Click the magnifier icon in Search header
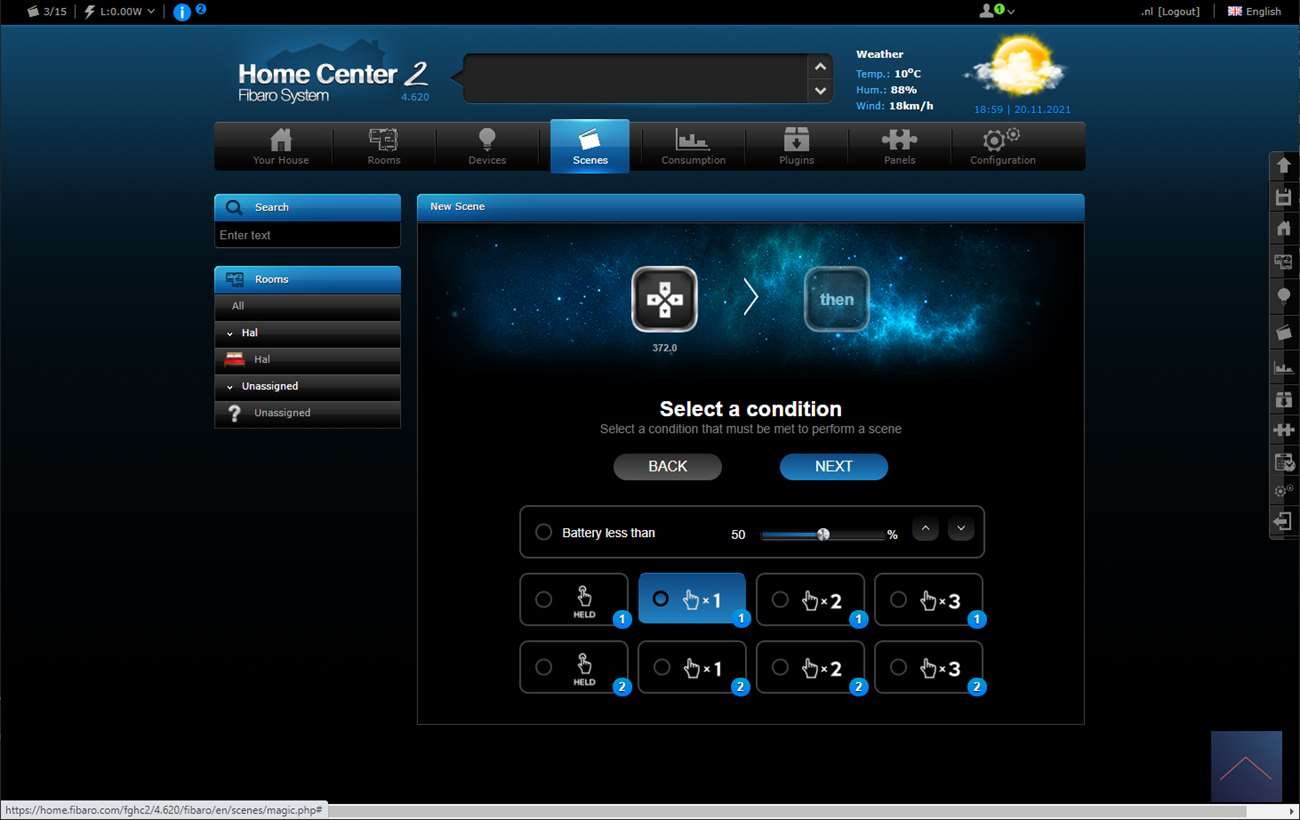 point(234,207)
